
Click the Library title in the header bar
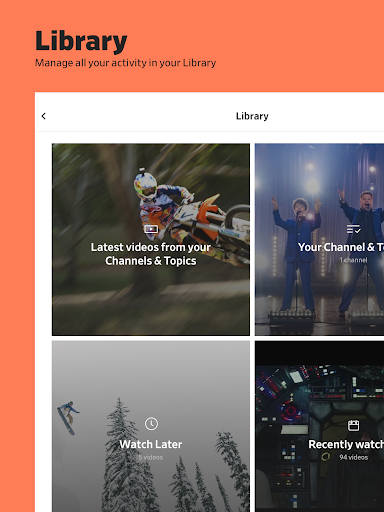click(252, 116)
